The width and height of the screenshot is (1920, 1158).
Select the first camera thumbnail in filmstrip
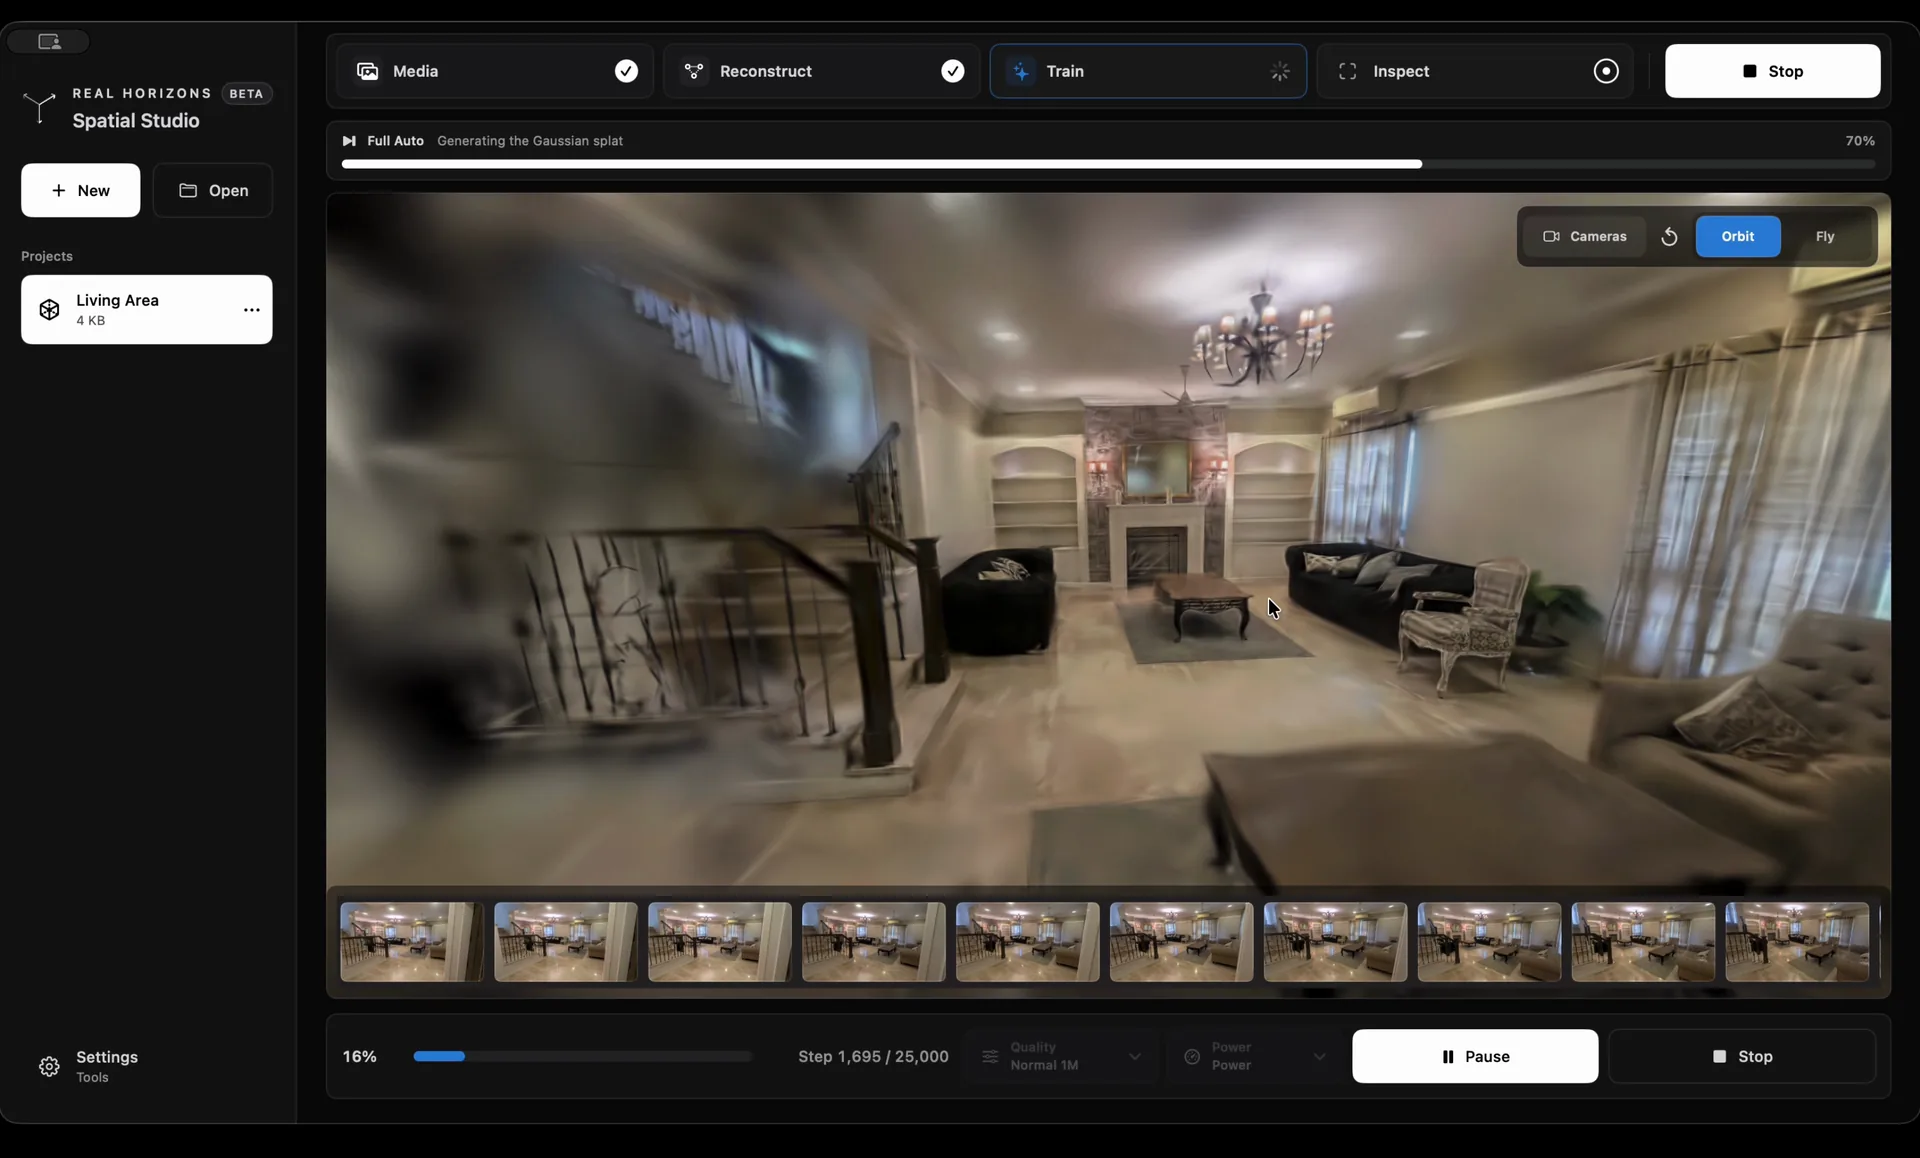(x=412, y=942)
